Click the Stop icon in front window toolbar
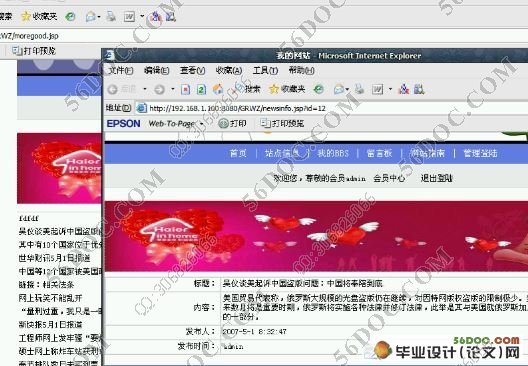Screen dimensions: 528x366 point(186,89)
